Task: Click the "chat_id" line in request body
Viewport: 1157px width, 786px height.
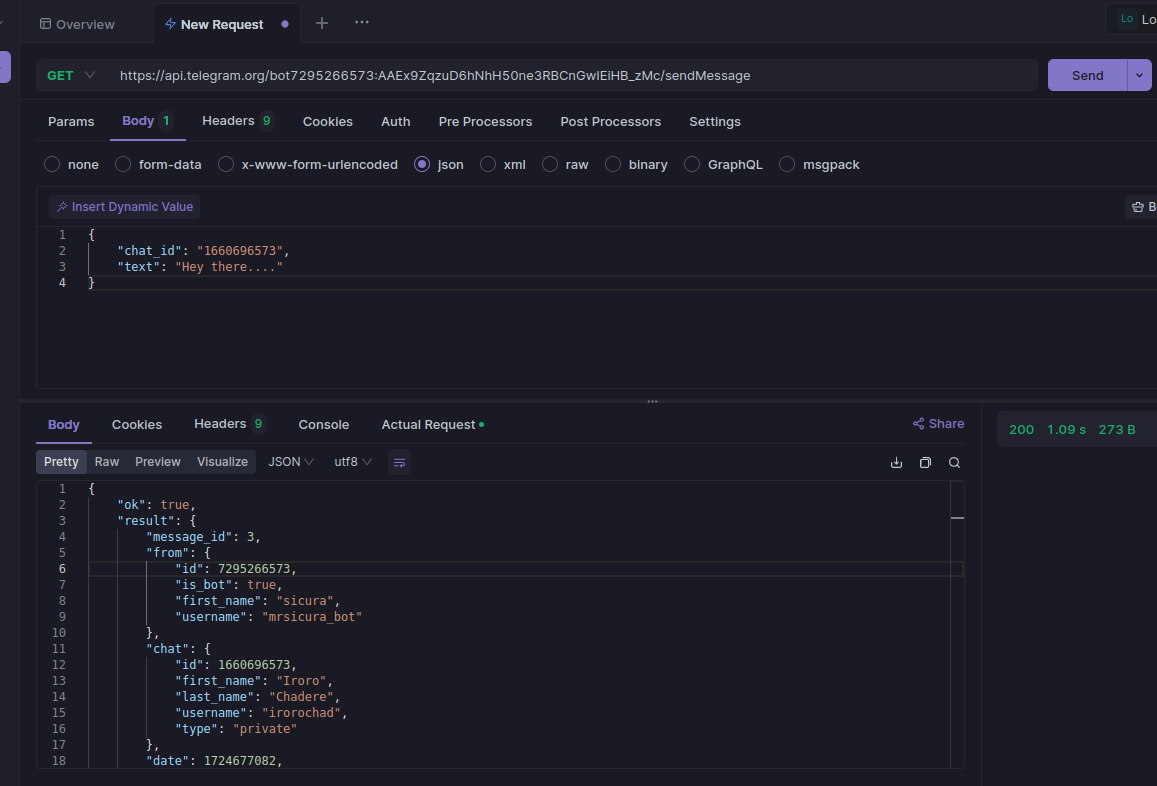Action: [203, 251]
